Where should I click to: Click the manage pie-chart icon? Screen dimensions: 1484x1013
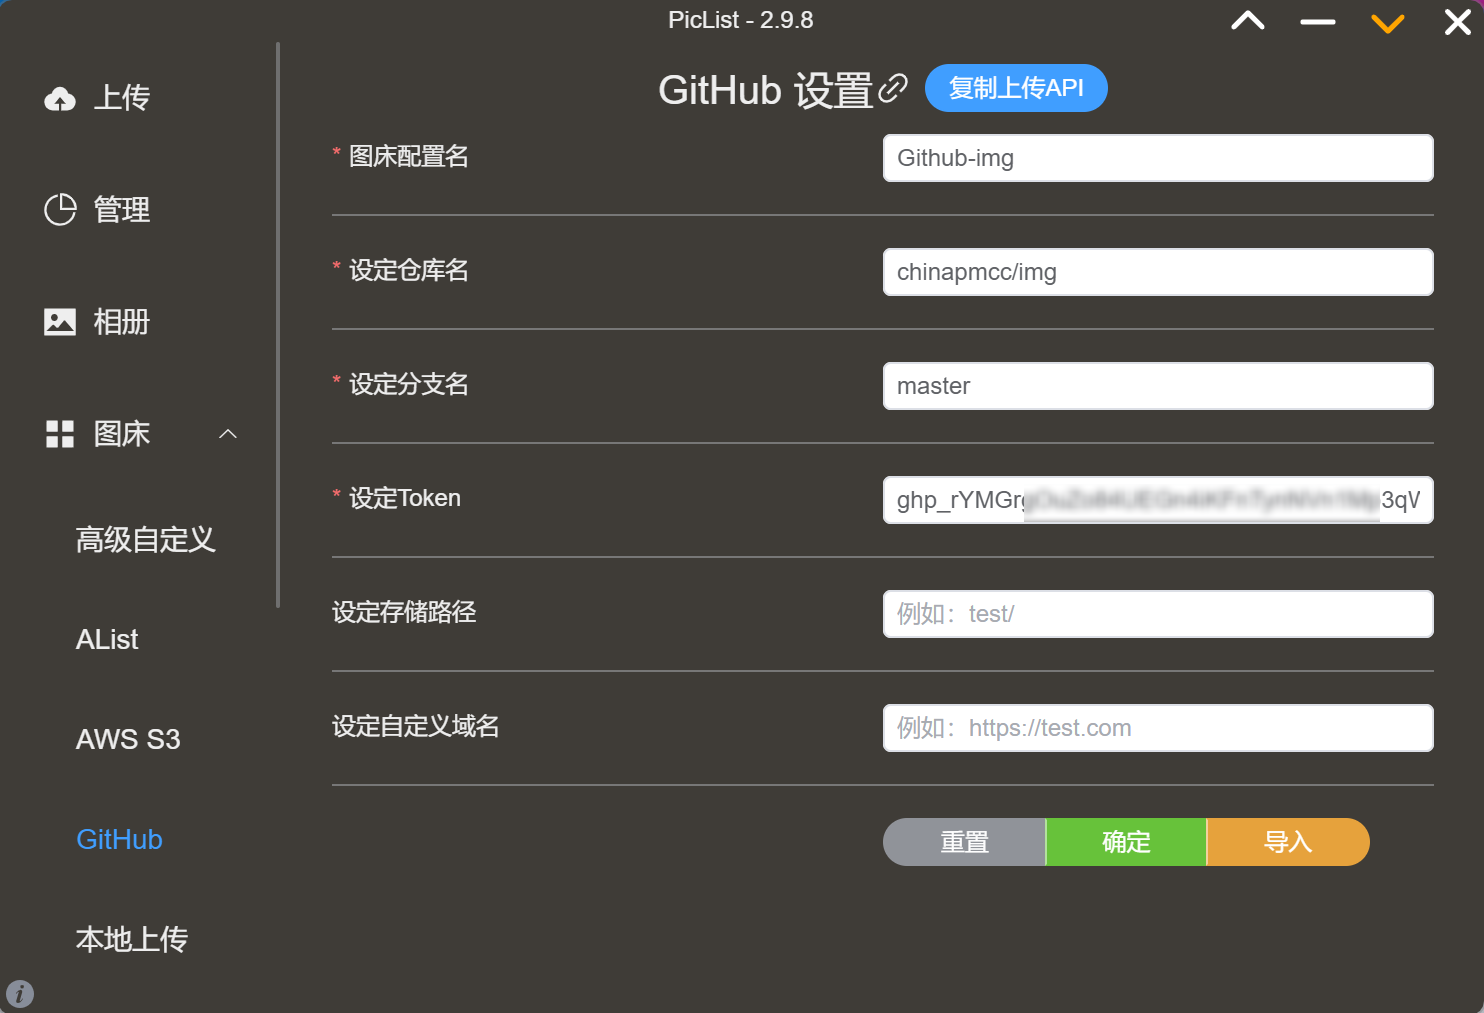pyautogui.click(x=60, y=210)
